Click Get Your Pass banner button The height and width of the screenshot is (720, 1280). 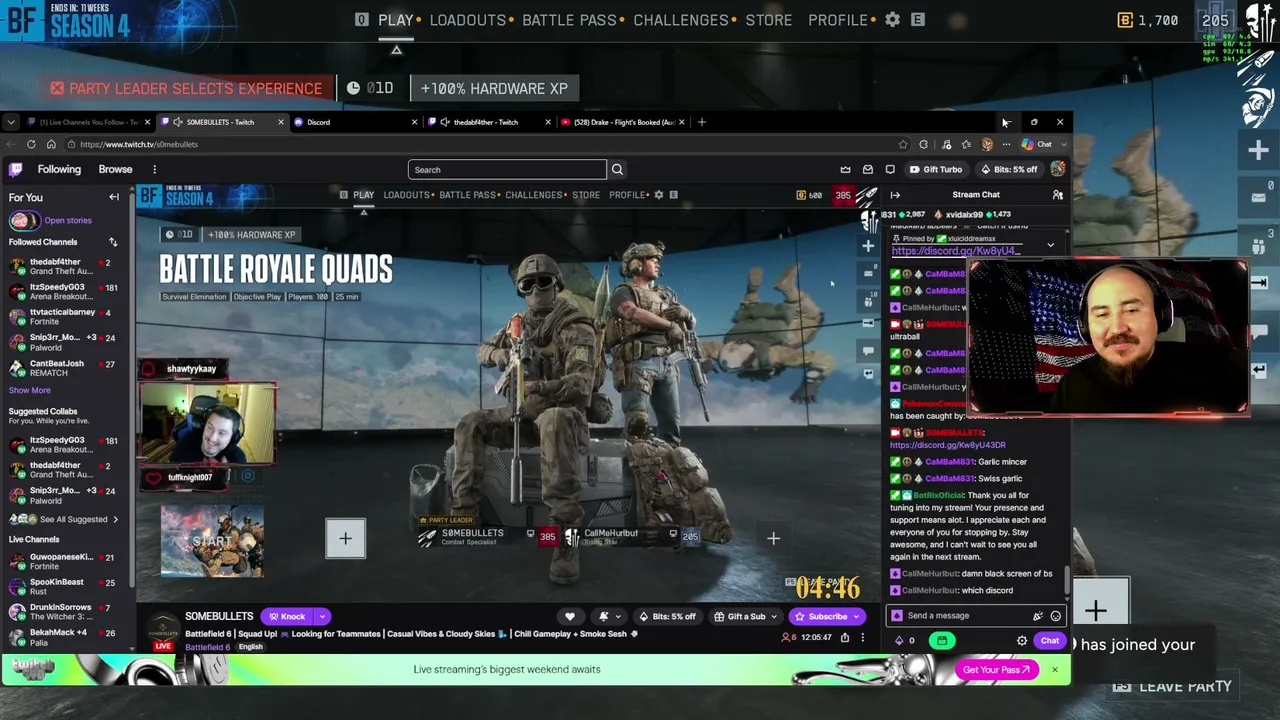[x=997, y=670]
